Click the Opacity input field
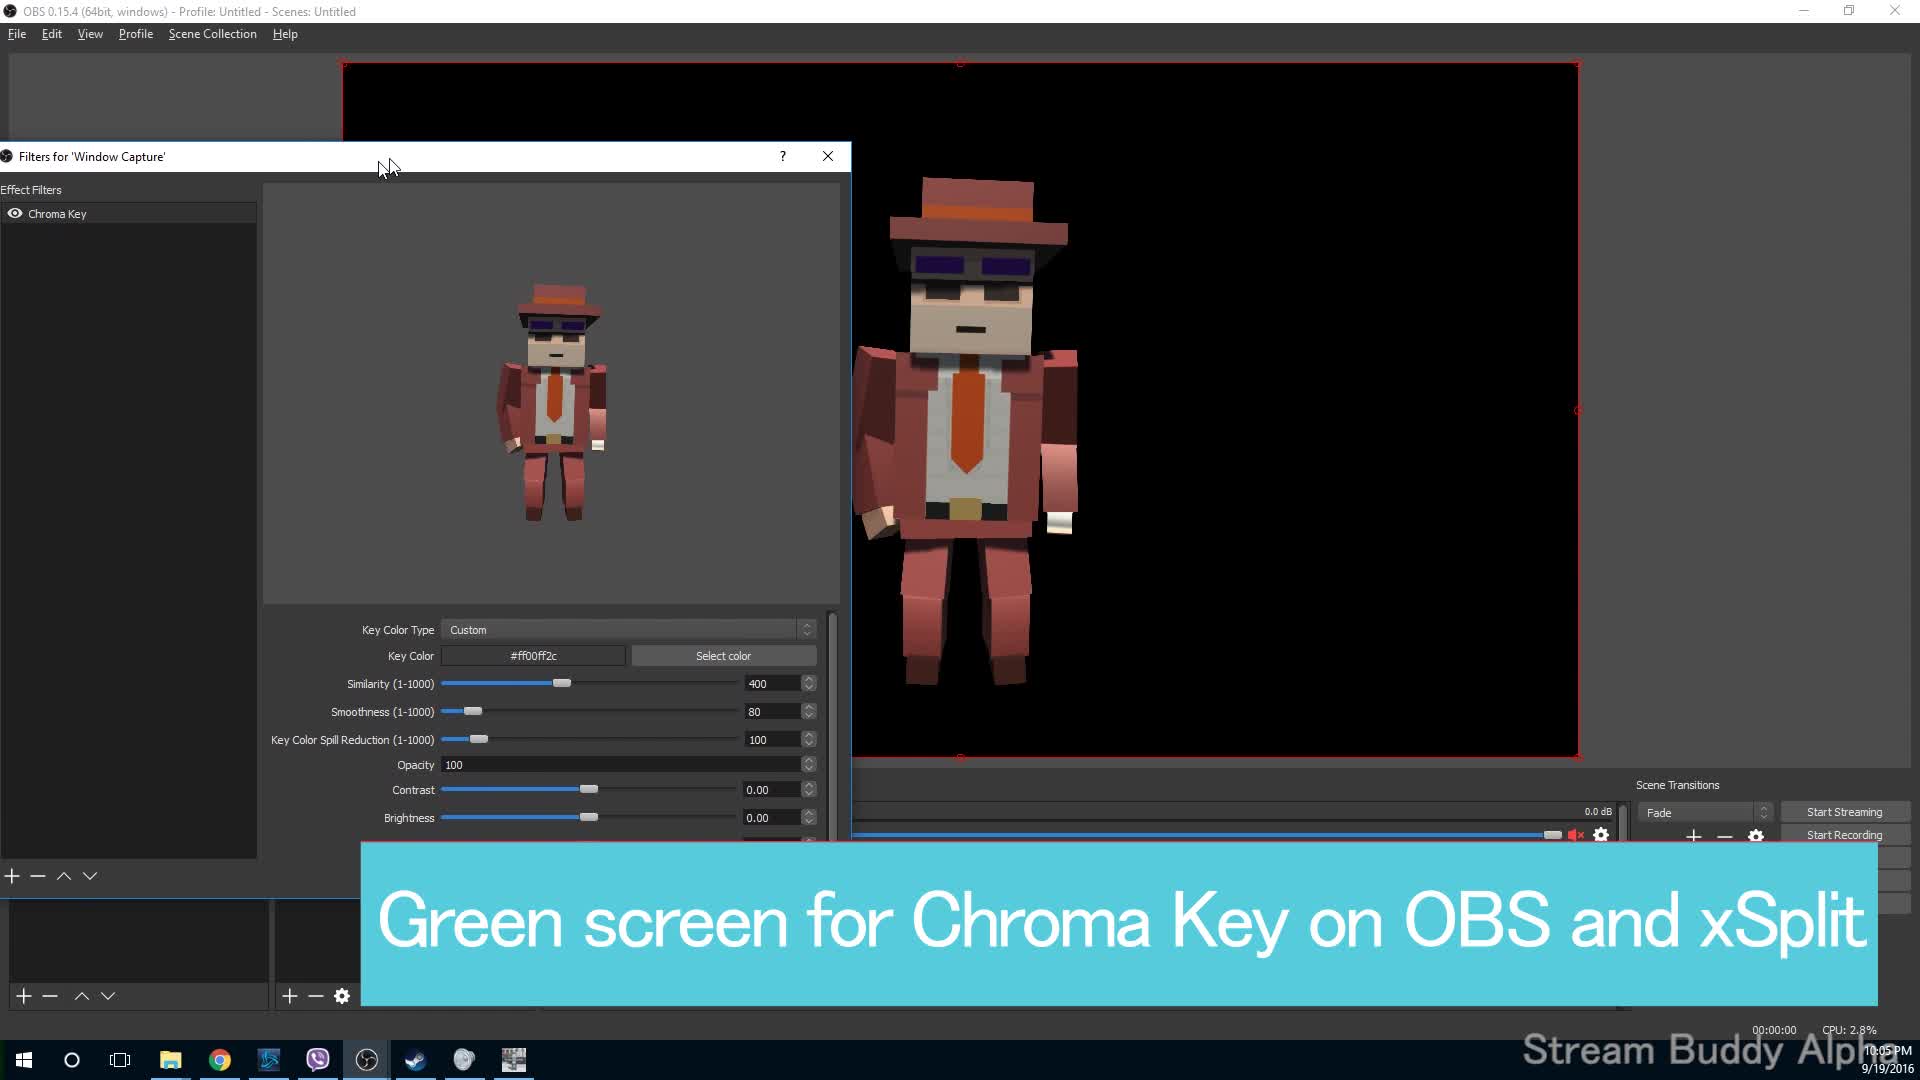 pos(620,765)
